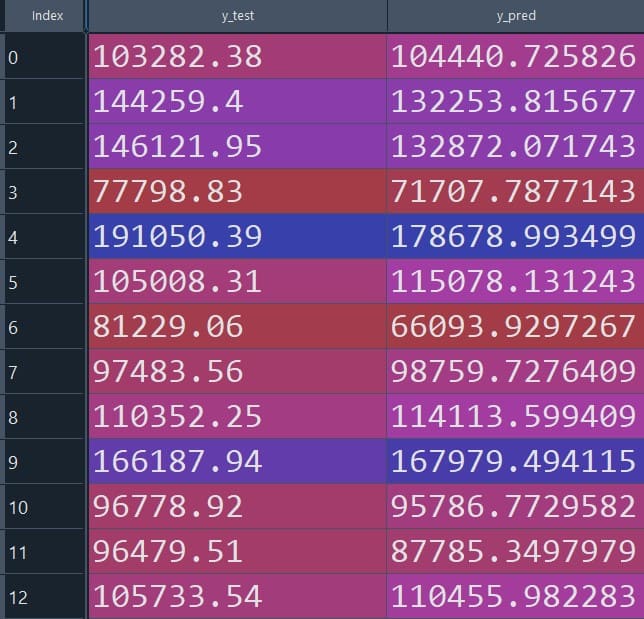Select the y_test cell 105733.54

pos(237,597)
